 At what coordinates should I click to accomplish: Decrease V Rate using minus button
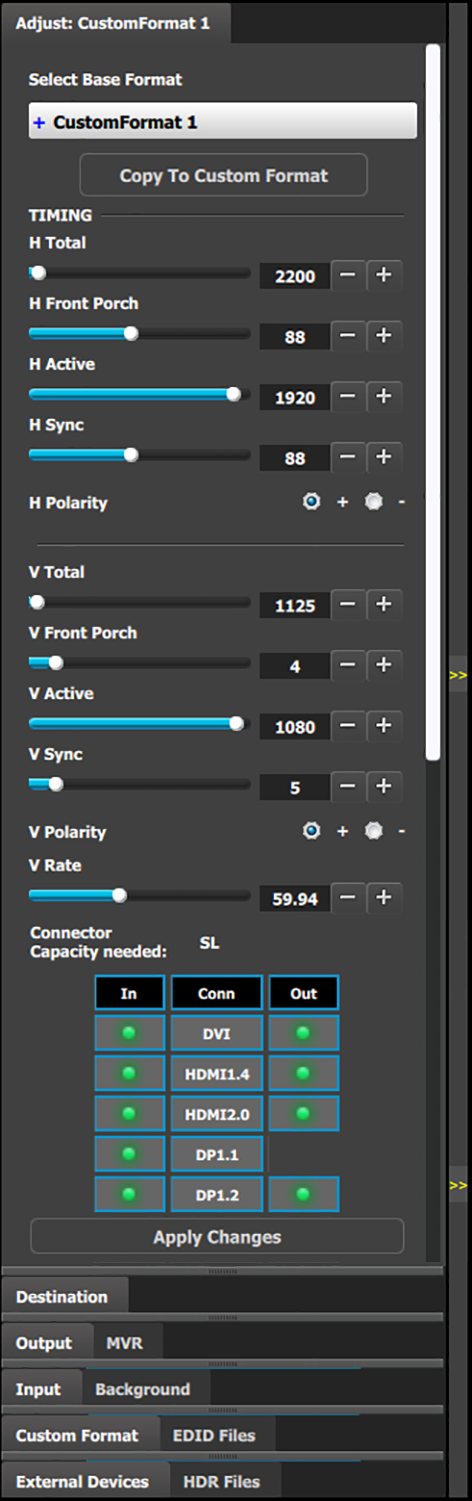point(348,898)
